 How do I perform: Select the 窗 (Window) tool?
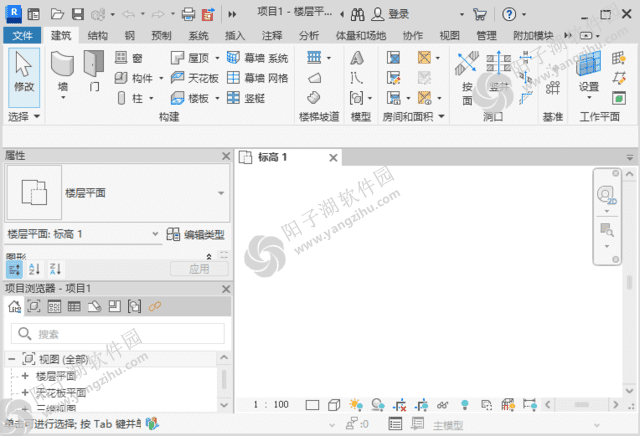[129, 58]
